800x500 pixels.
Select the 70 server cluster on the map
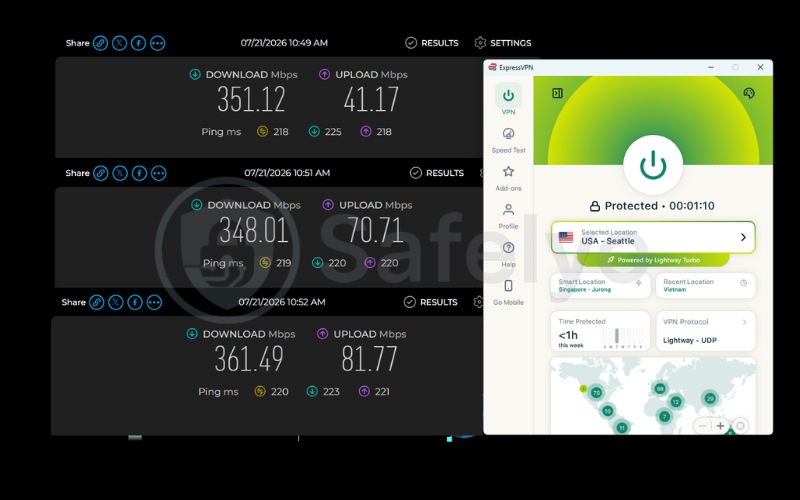[596, 392]
